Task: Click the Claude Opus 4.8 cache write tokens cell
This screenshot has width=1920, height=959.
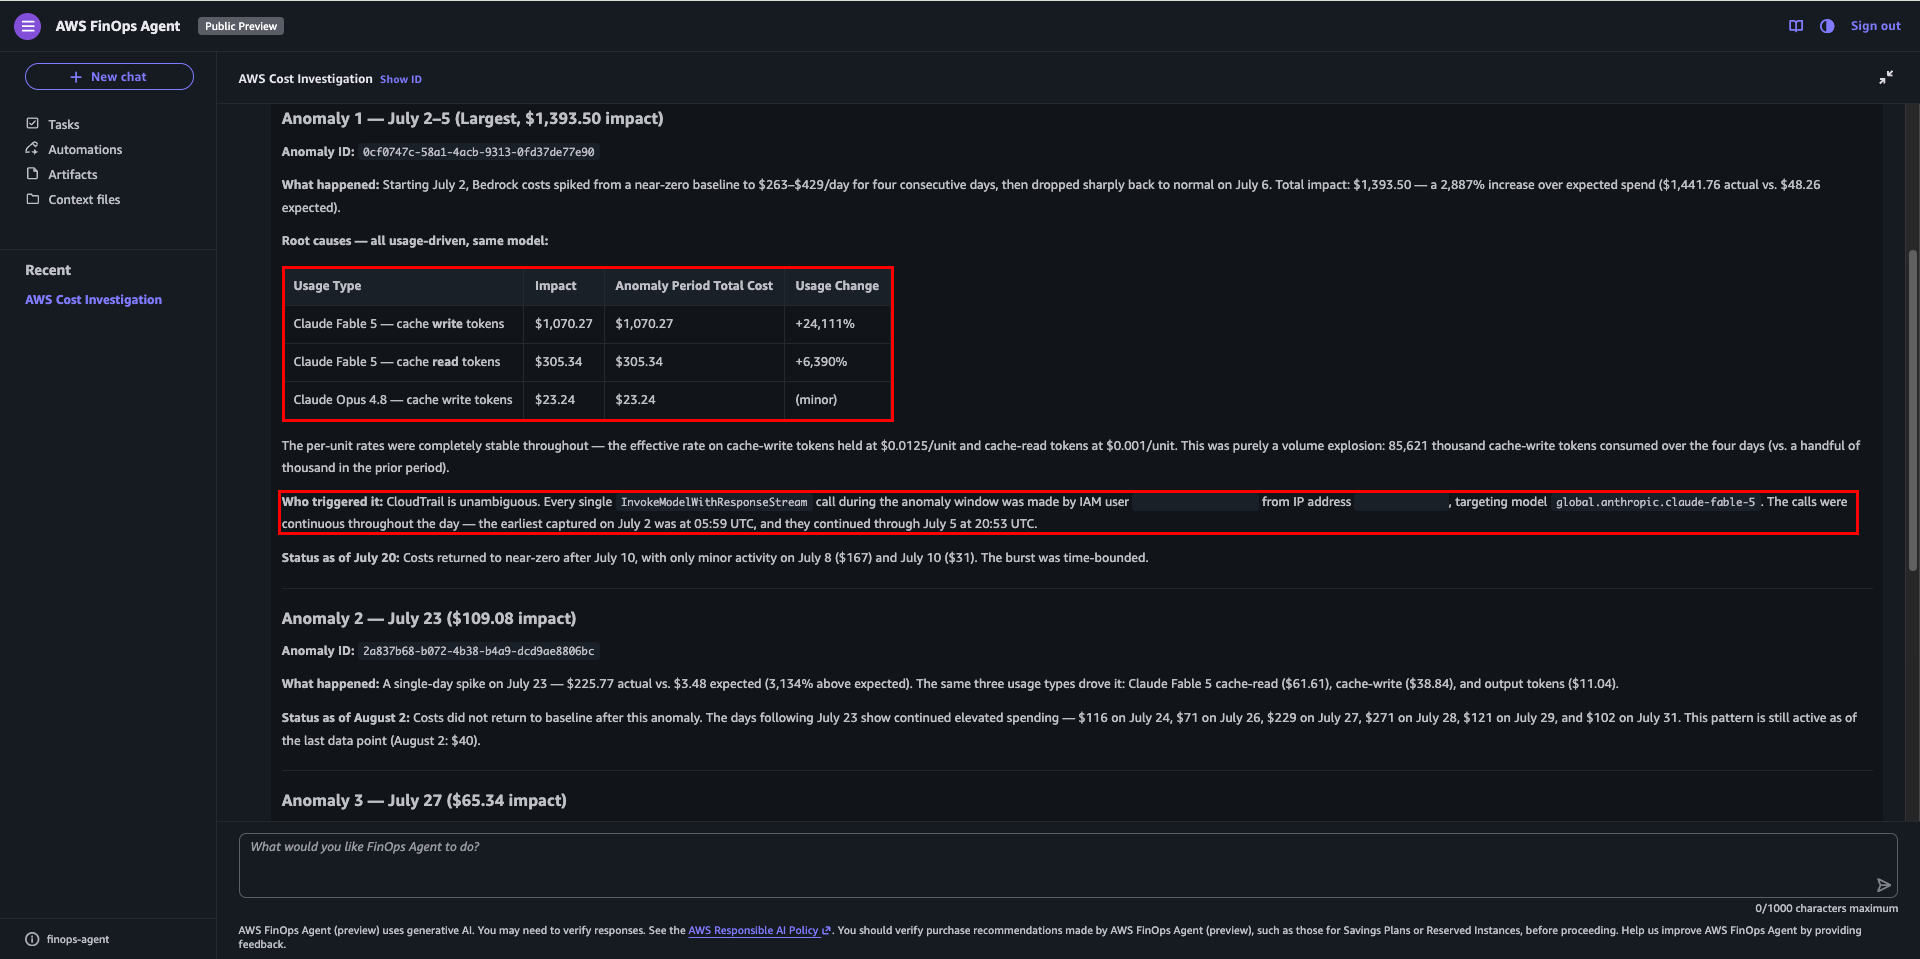Action: tap(403, 400)
